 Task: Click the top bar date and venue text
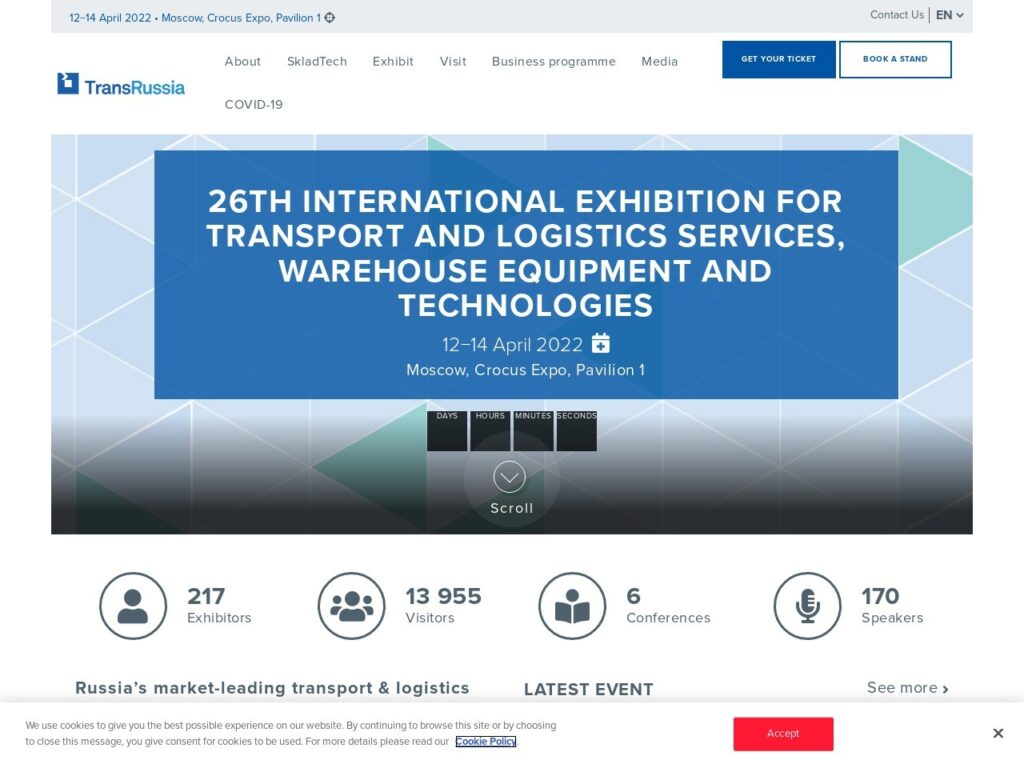pos(195,18)
